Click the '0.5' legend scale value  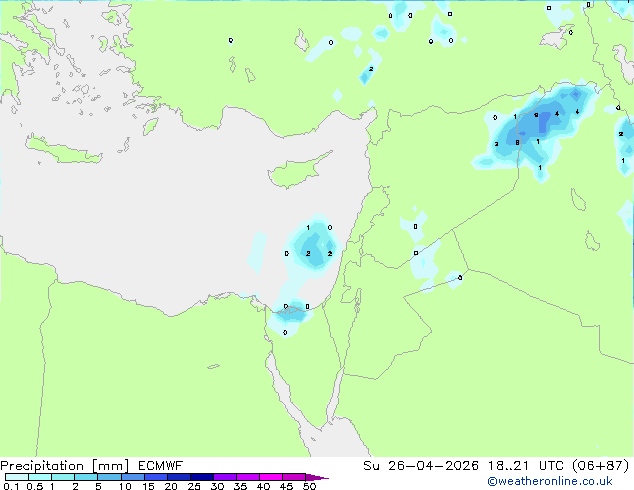[x=34, y=486]
